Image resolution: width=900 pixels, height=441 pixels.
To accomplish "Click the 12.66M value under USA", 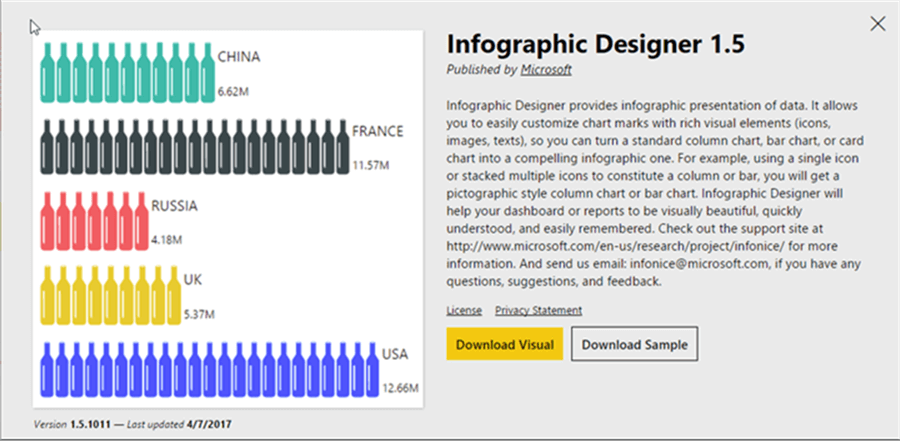I will point(400,388).
